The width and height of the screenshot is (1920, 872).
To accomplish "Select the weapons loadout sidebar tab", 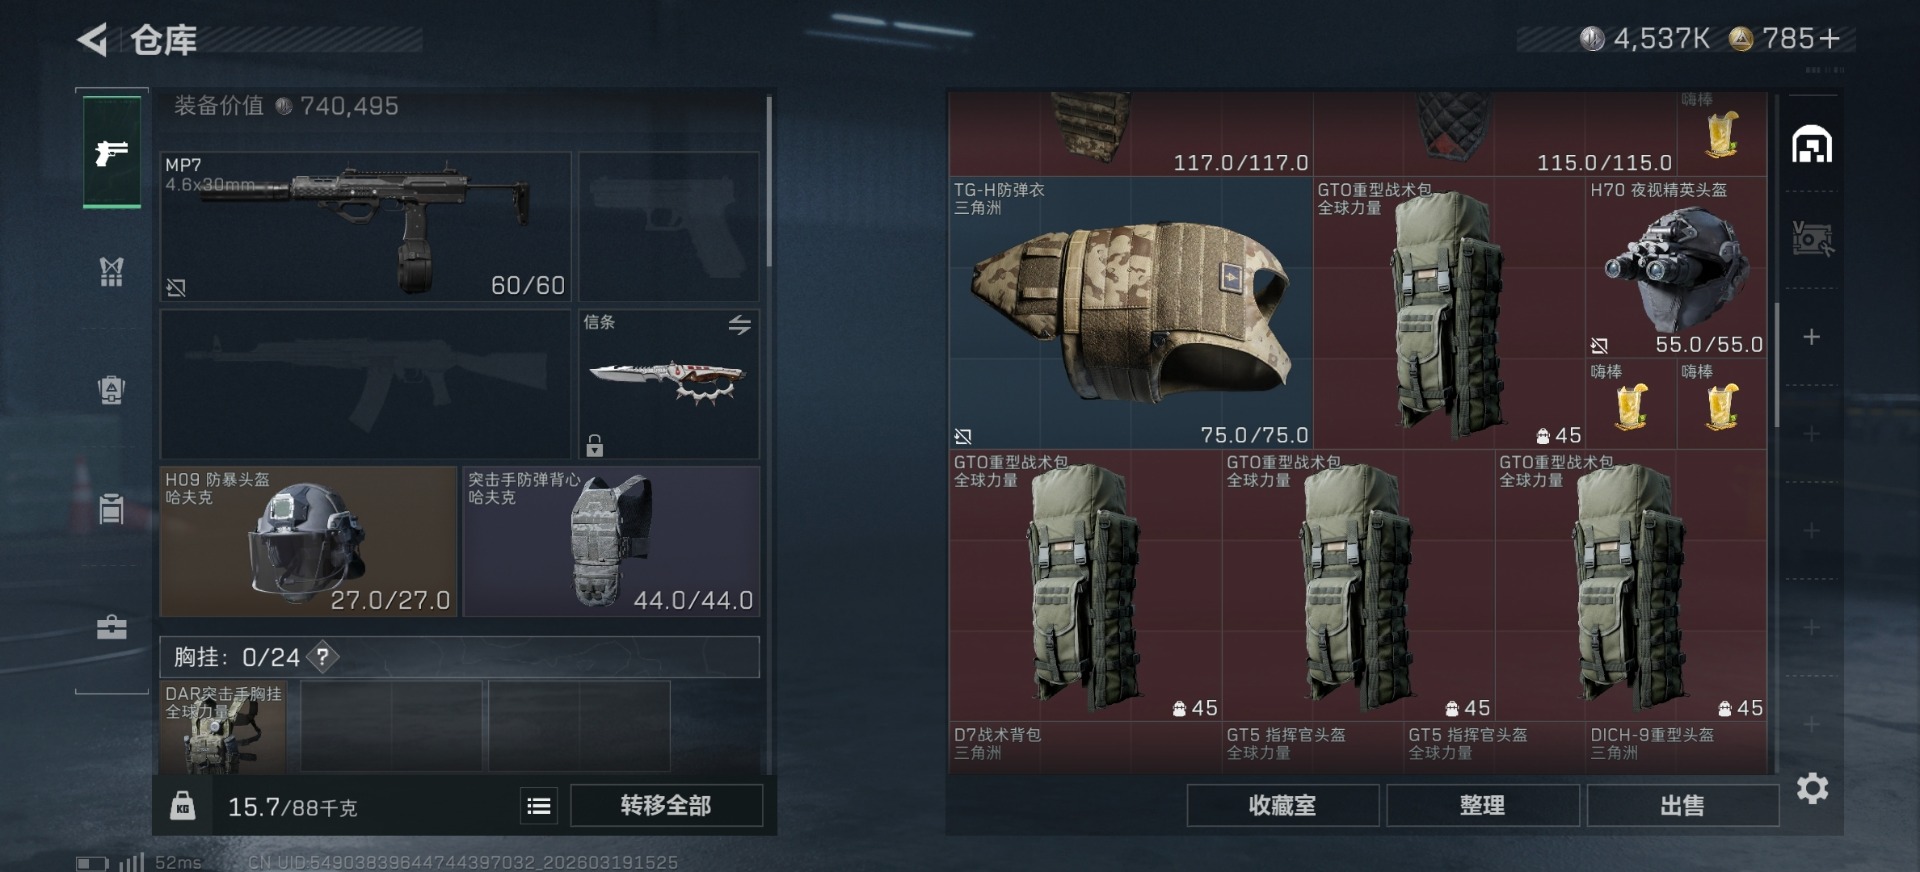I will coord(111,153).
